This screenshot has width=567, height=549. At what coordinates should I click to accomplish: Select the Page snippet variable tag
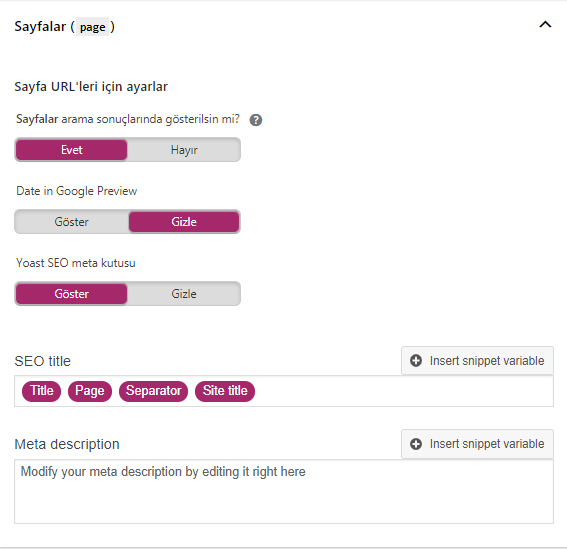point(90,391)
